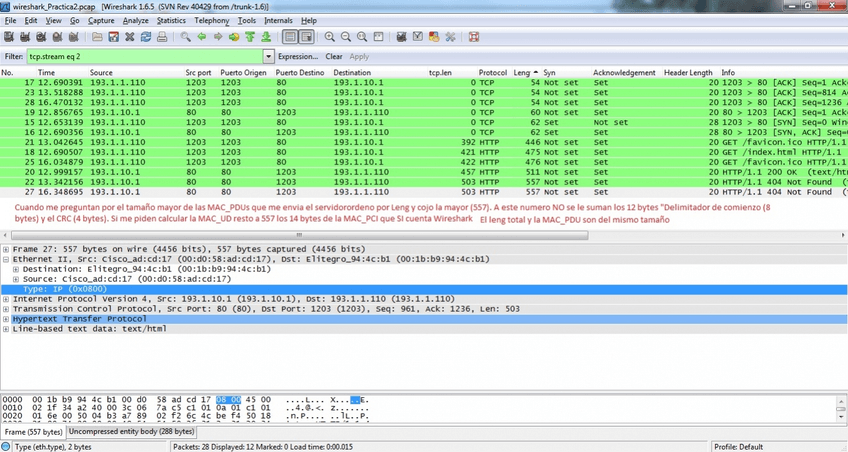Click the Expression... filter button

click(298, 57)
